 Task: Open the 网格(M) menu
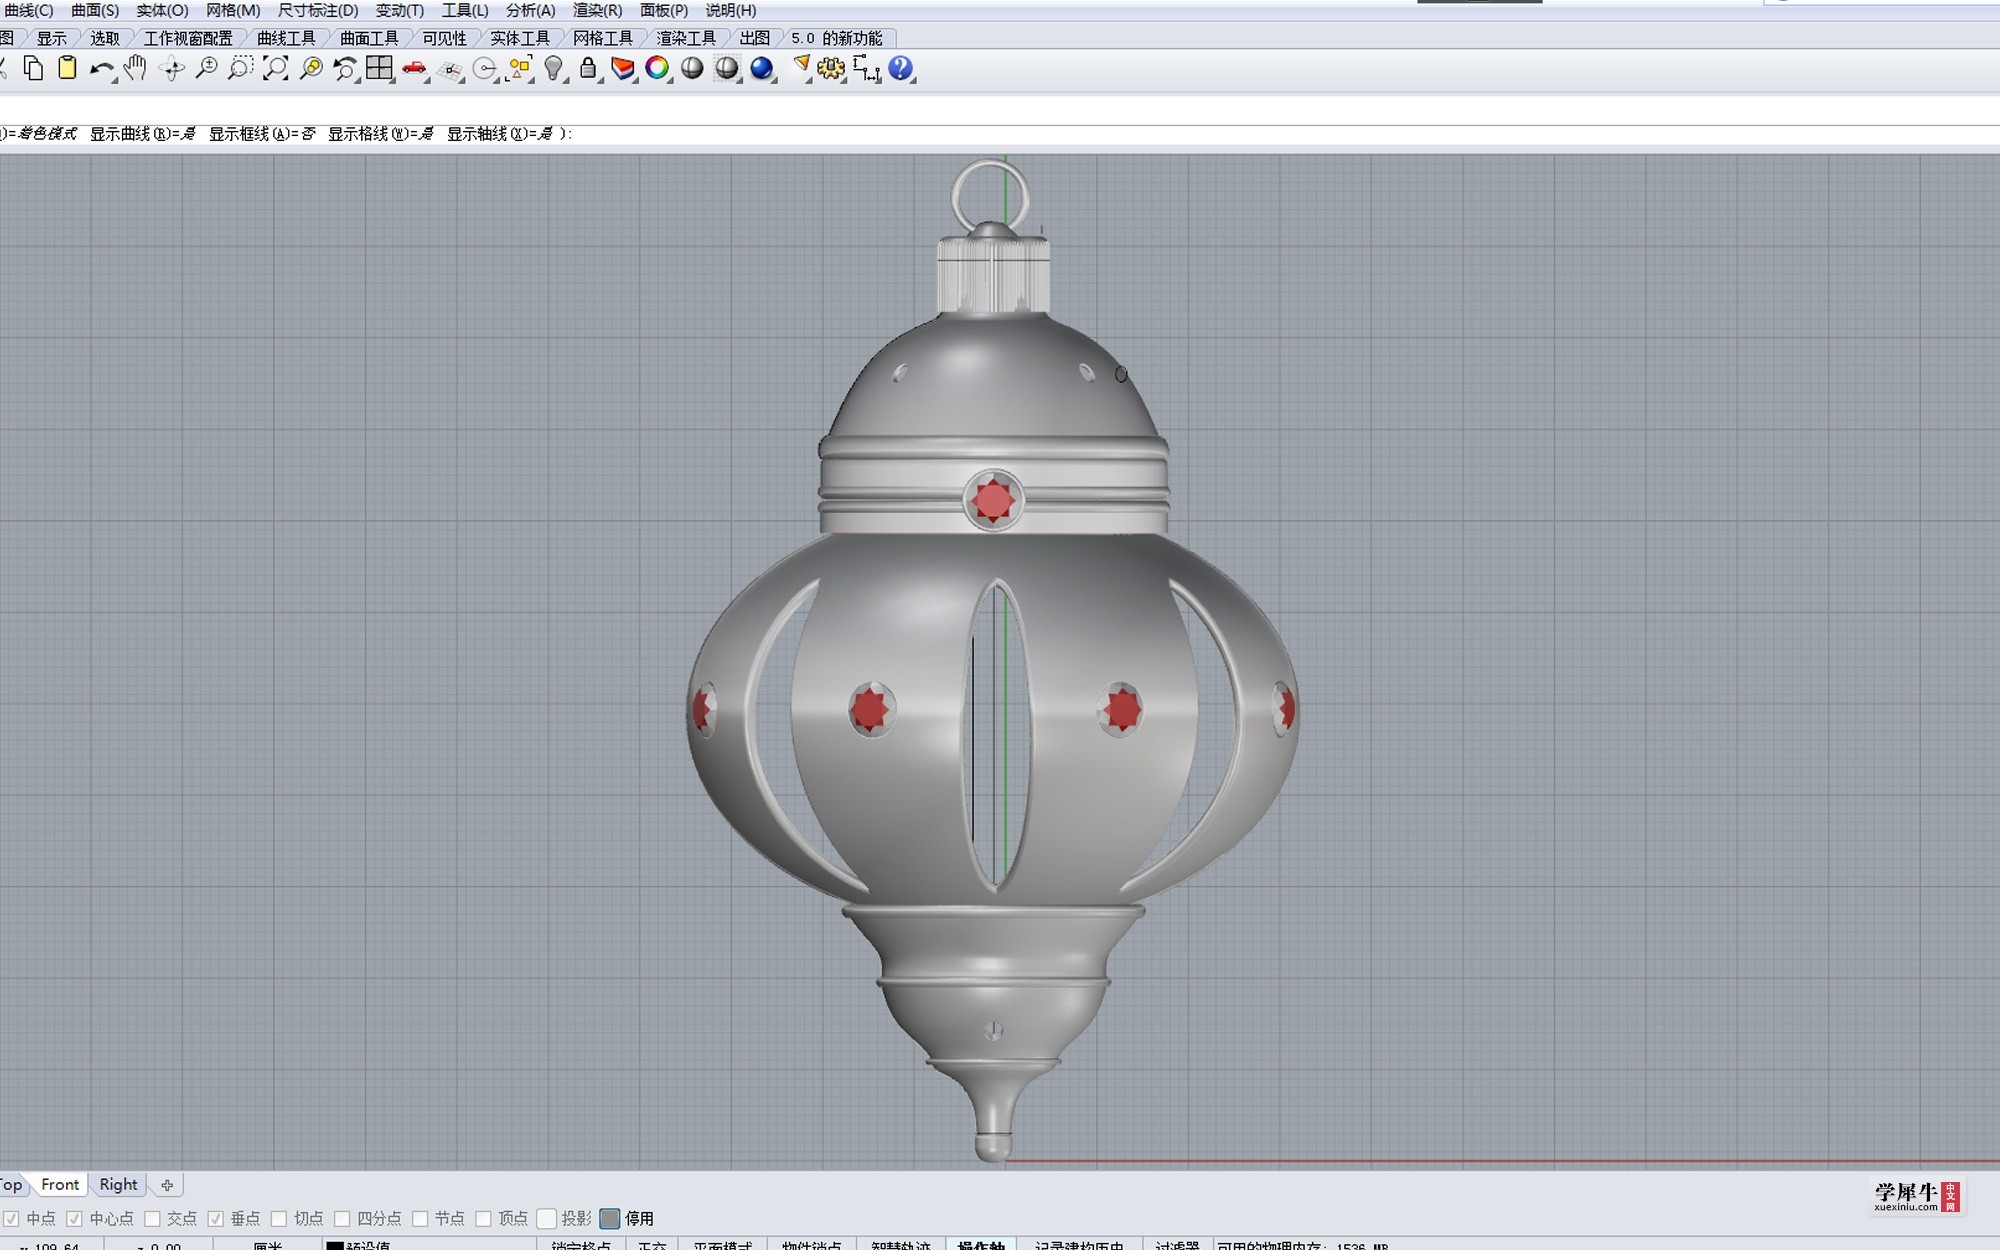pos(233,10)
